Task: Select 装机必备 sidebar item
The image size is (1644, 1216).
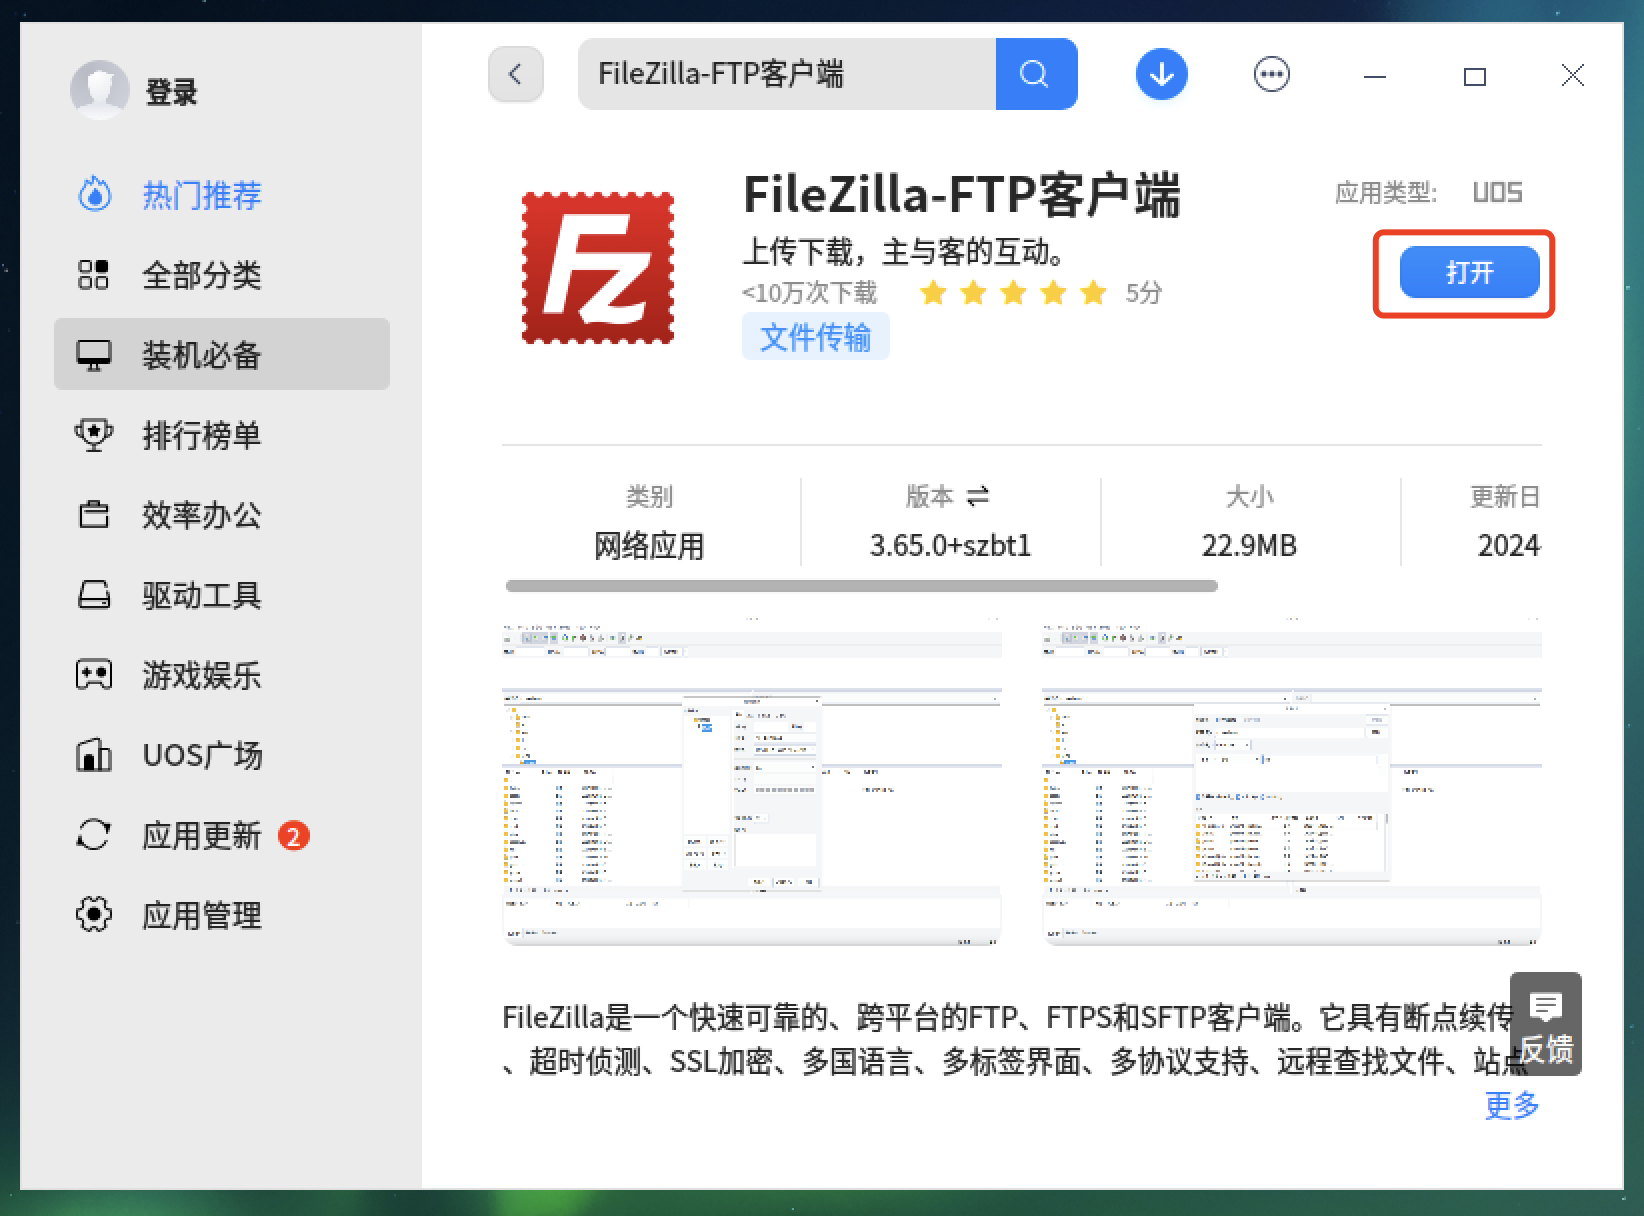Action: [222, 354]
